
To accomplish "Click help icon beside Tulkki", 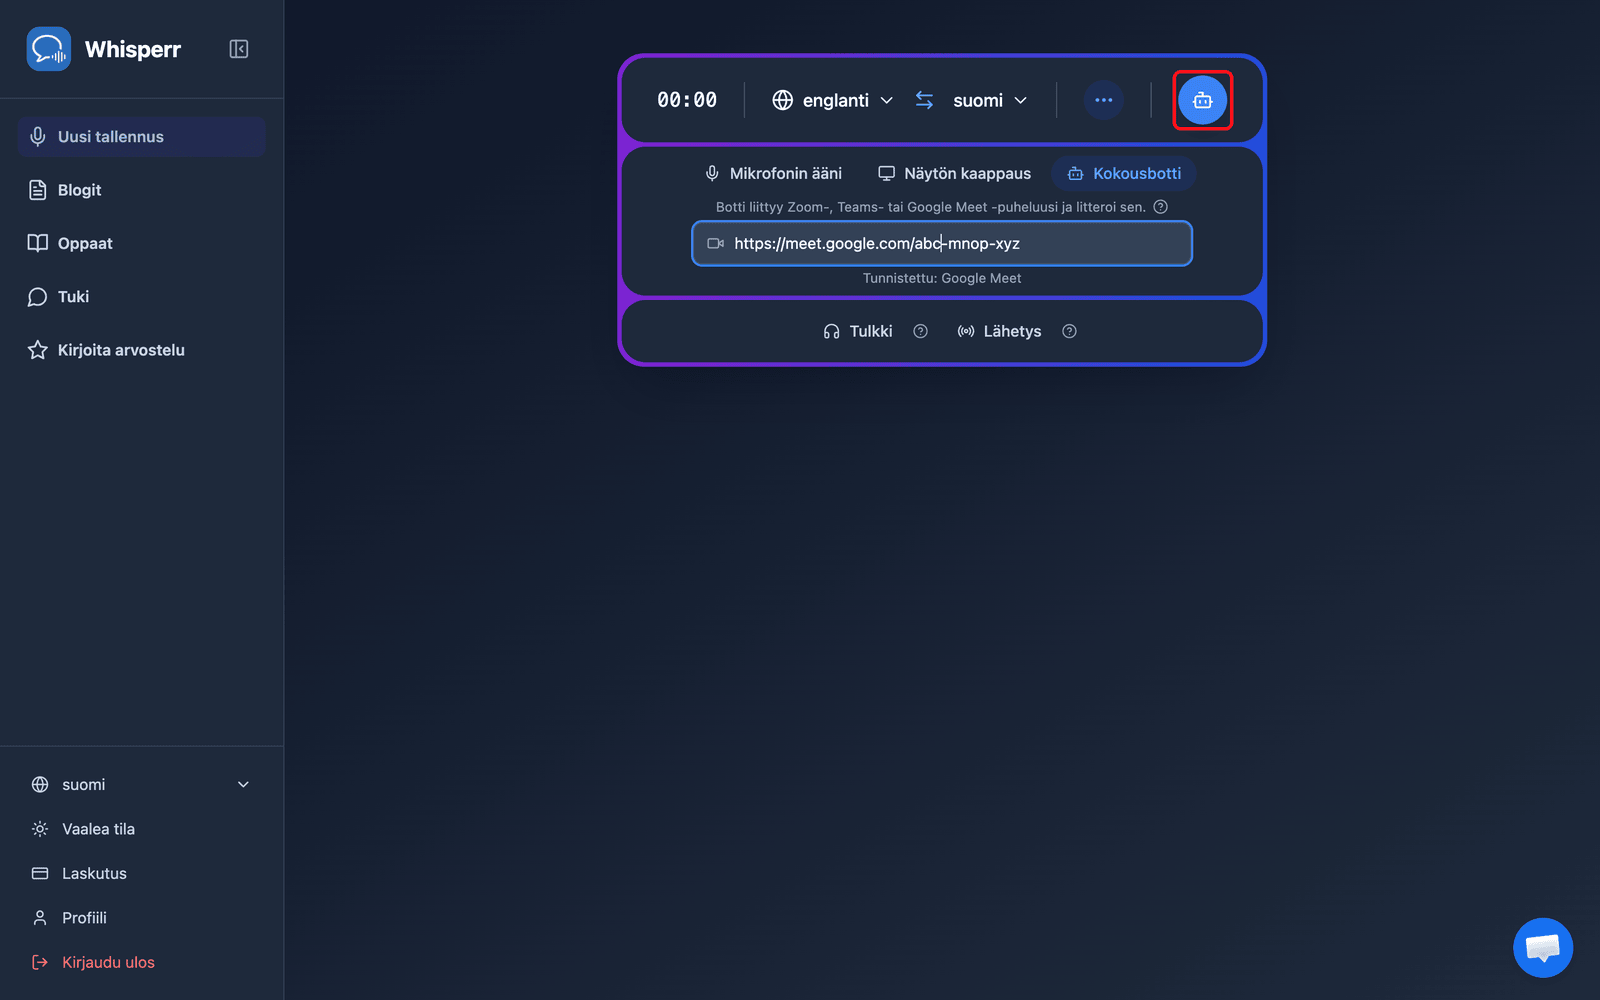I will [x=921, y=331].
